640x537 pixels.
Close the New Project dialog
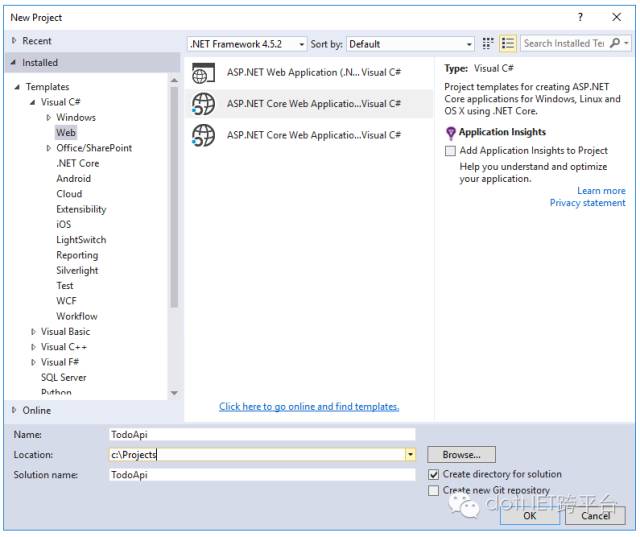point(617,17)
